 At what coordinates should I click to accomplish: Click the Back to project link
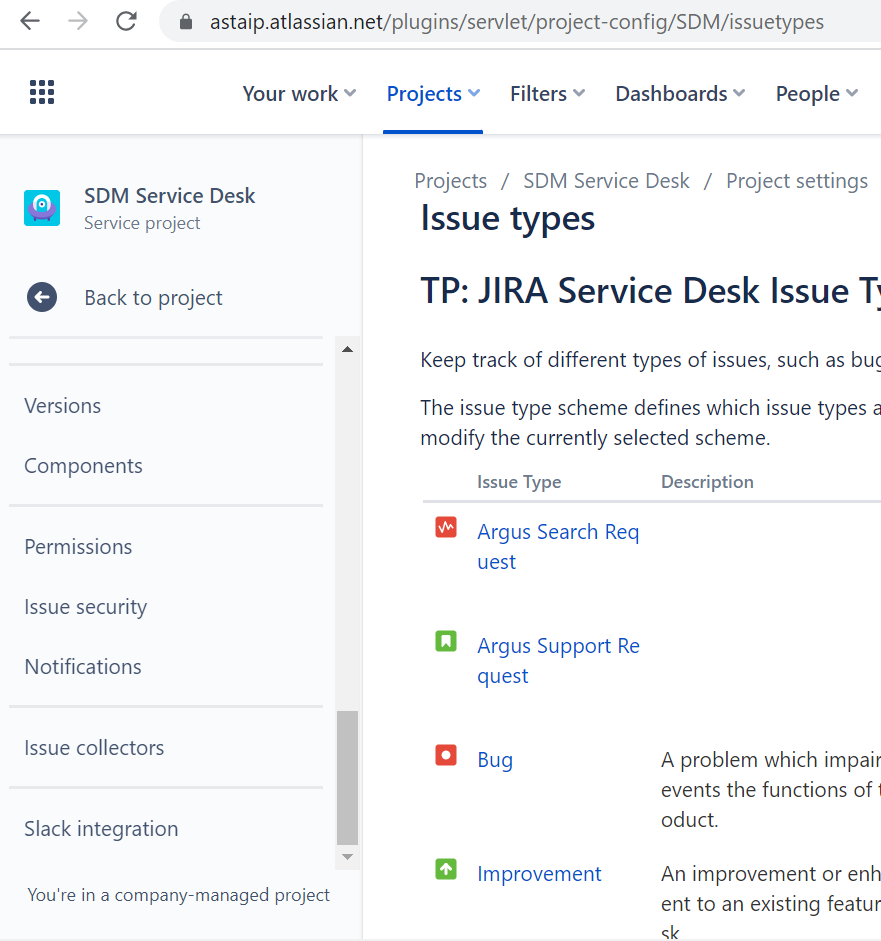tap(154, 298)
